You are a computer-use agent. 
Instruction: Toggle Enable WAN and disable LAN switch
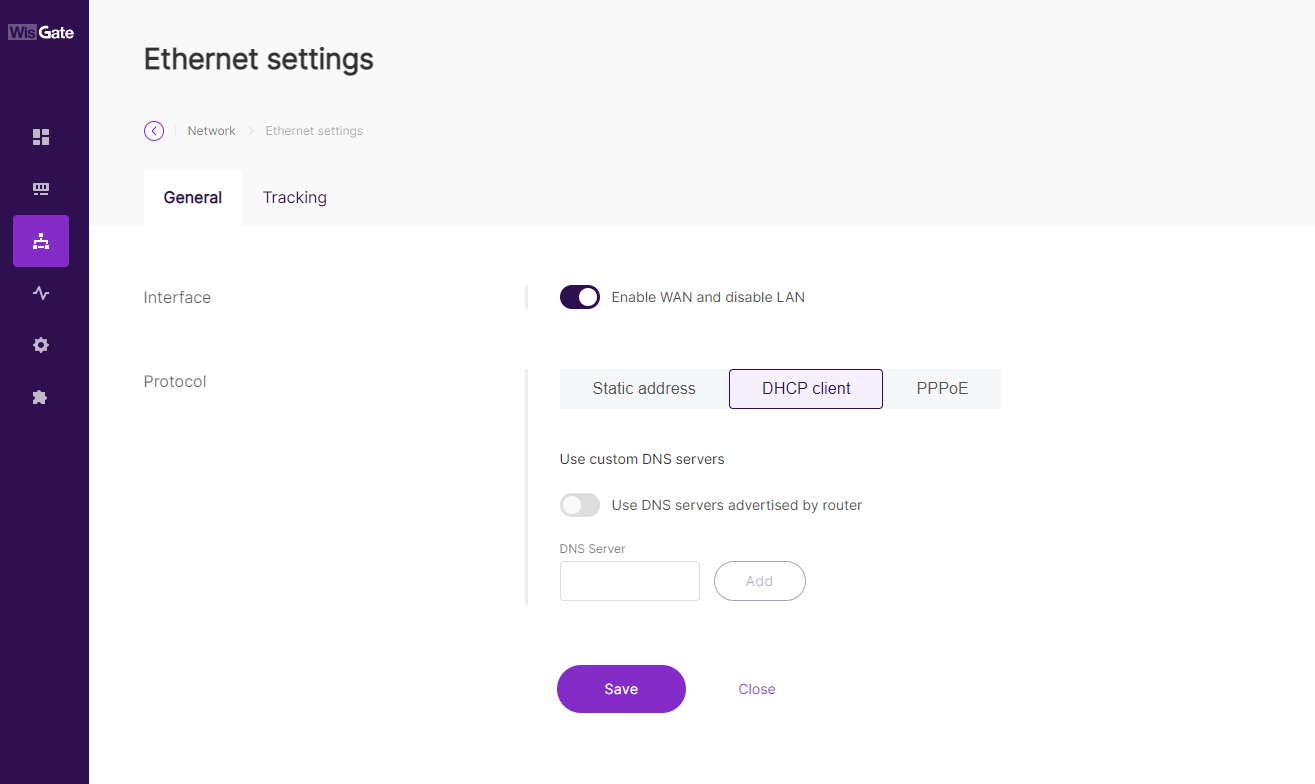pyautogui.click(x=580, y=297)
